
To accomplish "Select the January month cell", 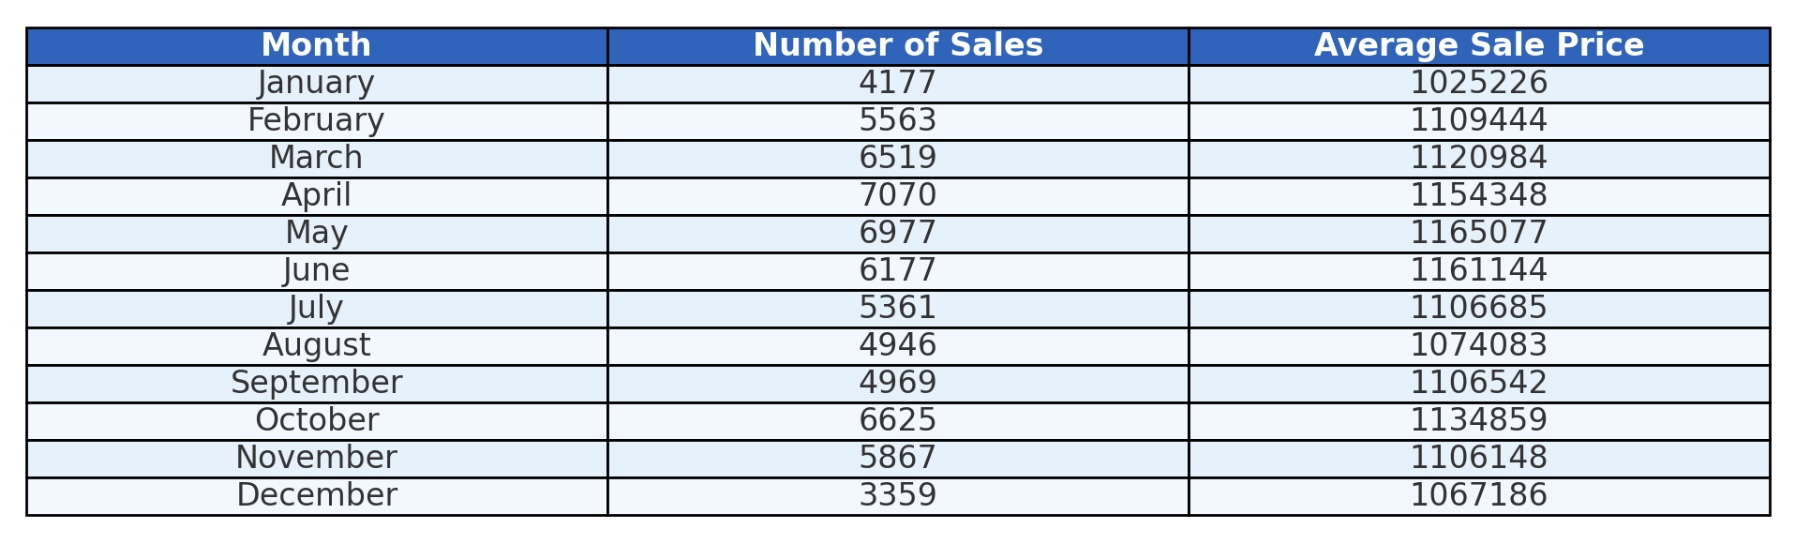I will pyautogui.click(x=317, y=84).
